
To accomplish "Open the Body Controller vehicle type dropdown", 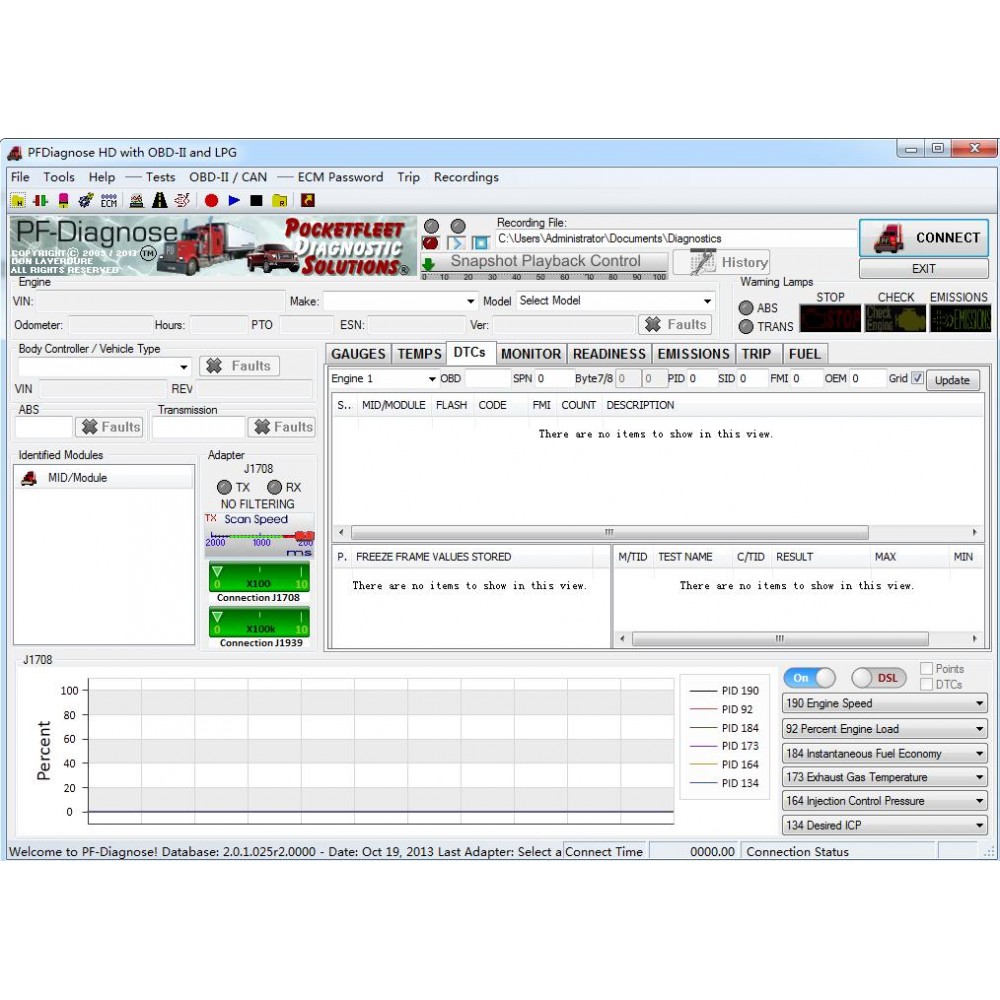I will click(105, 367).
